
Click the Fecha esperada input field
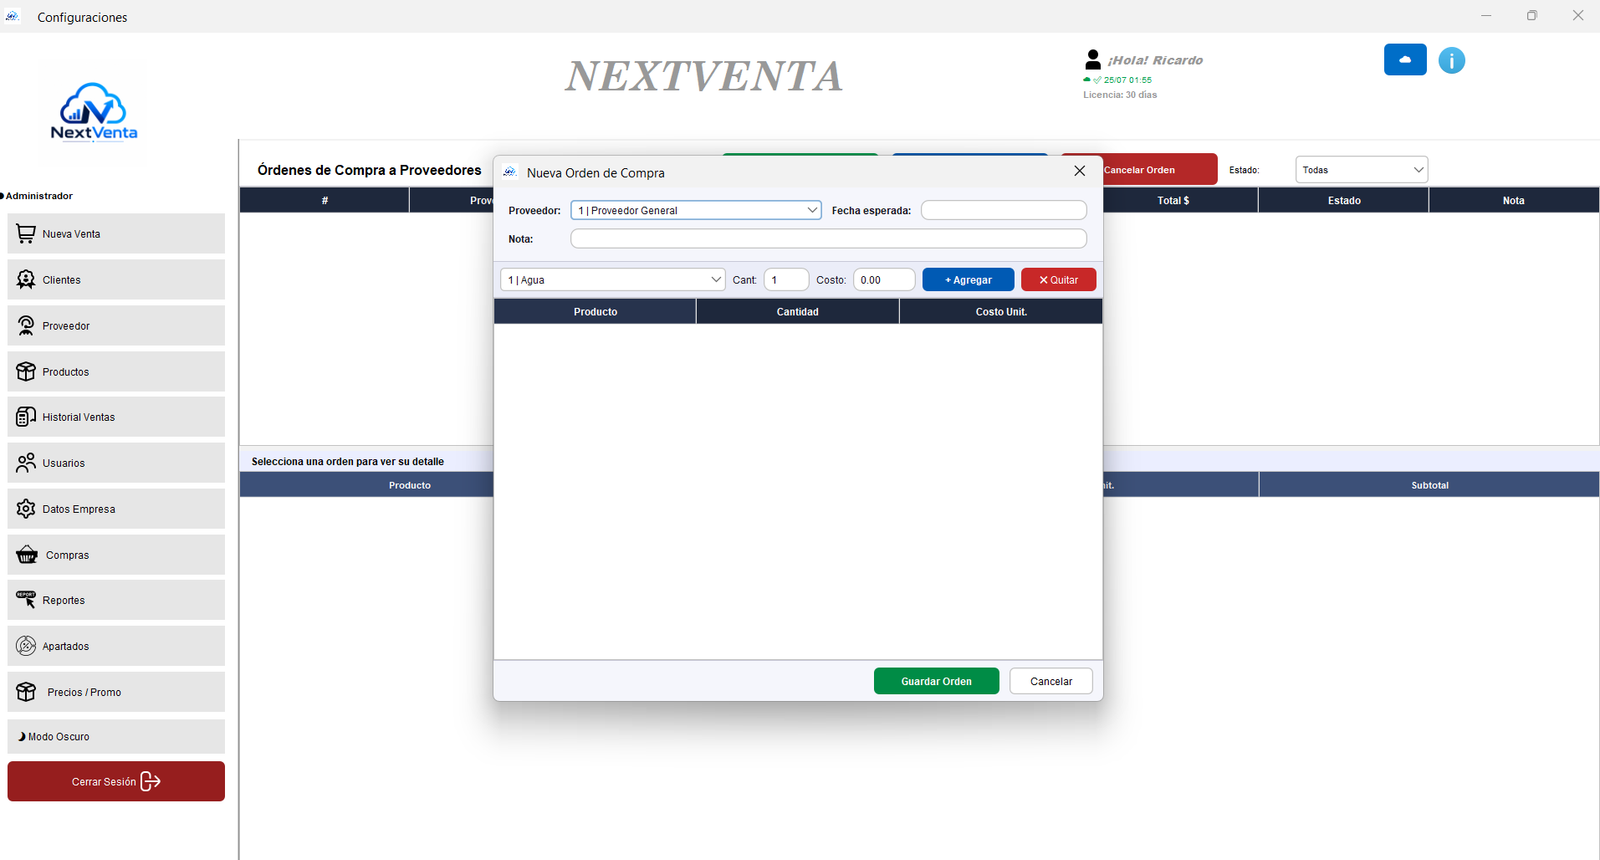(x=1004, y=210)
